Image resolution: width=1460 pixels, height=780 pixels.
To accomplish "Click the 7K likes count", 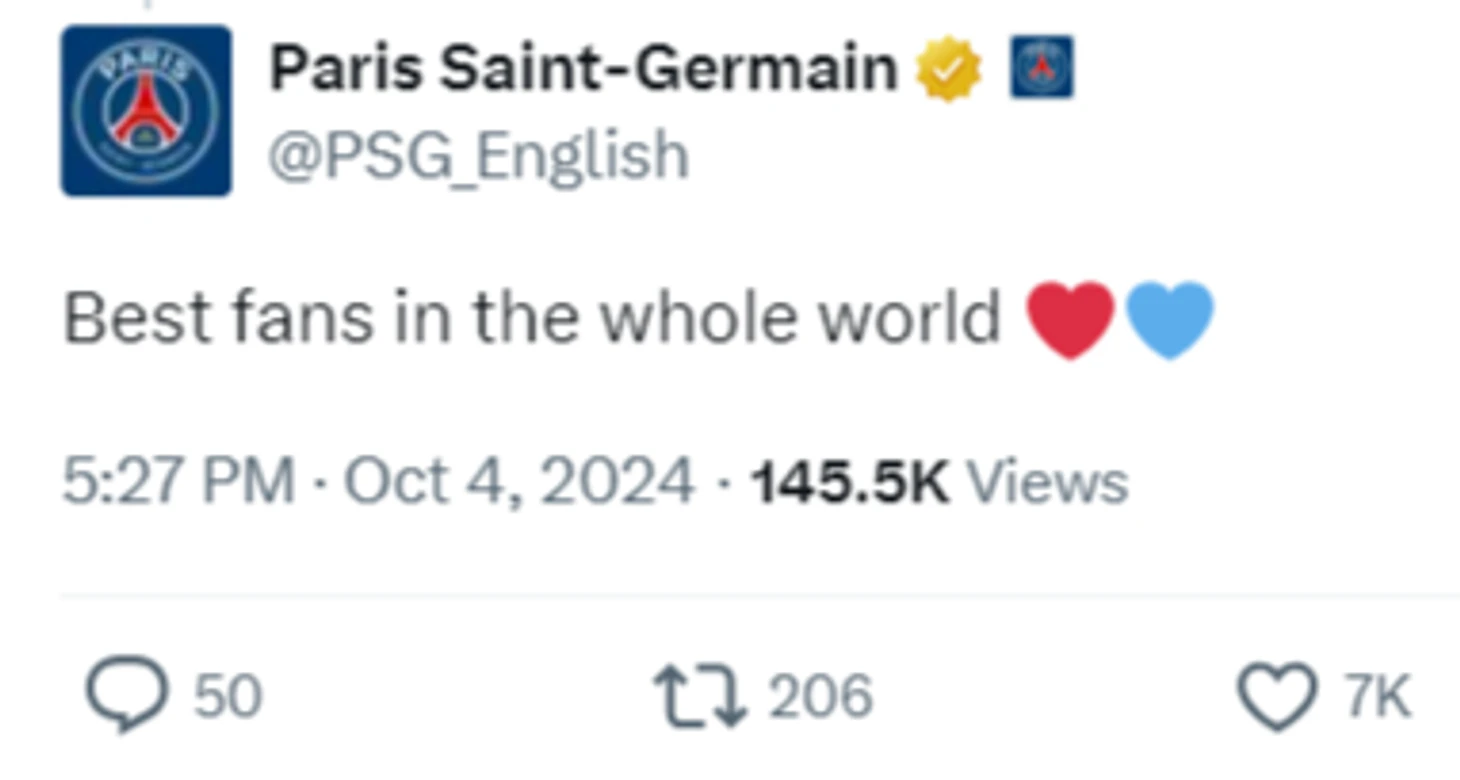I will pyautogui.click(x=1377, y=696).
